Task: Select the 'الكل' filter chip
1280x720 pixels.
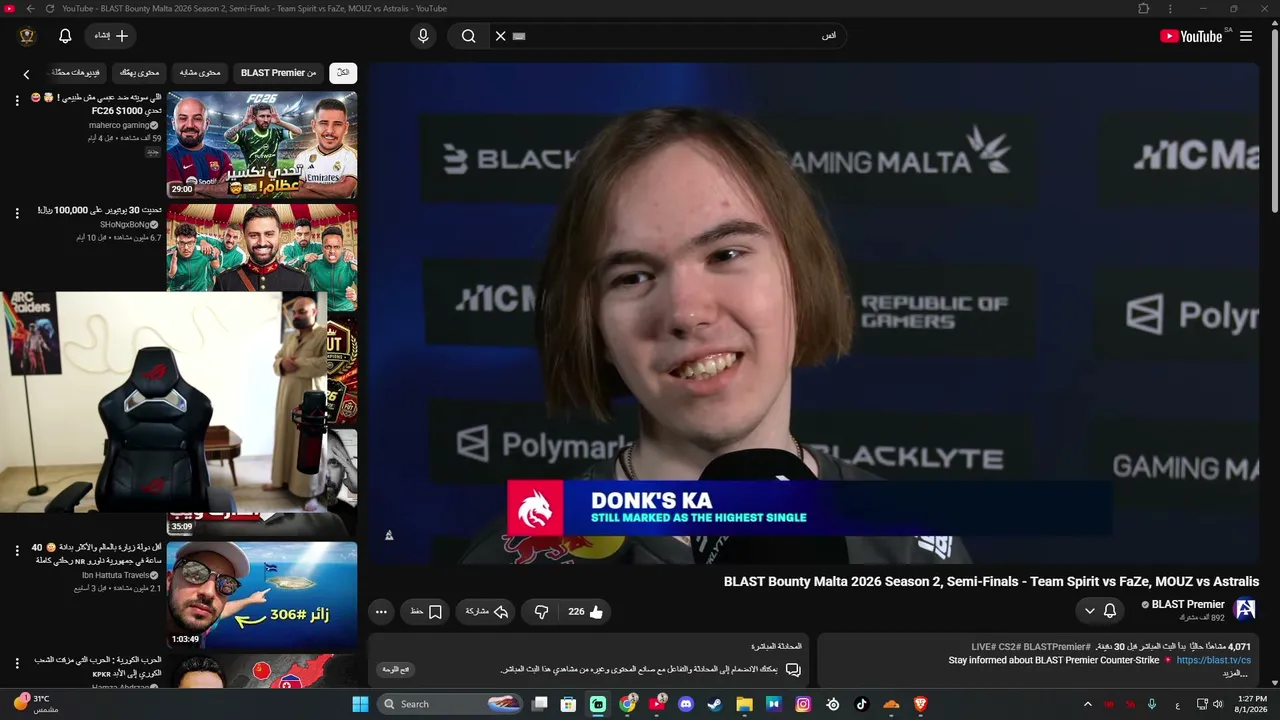Action: [x=343, y=73]
